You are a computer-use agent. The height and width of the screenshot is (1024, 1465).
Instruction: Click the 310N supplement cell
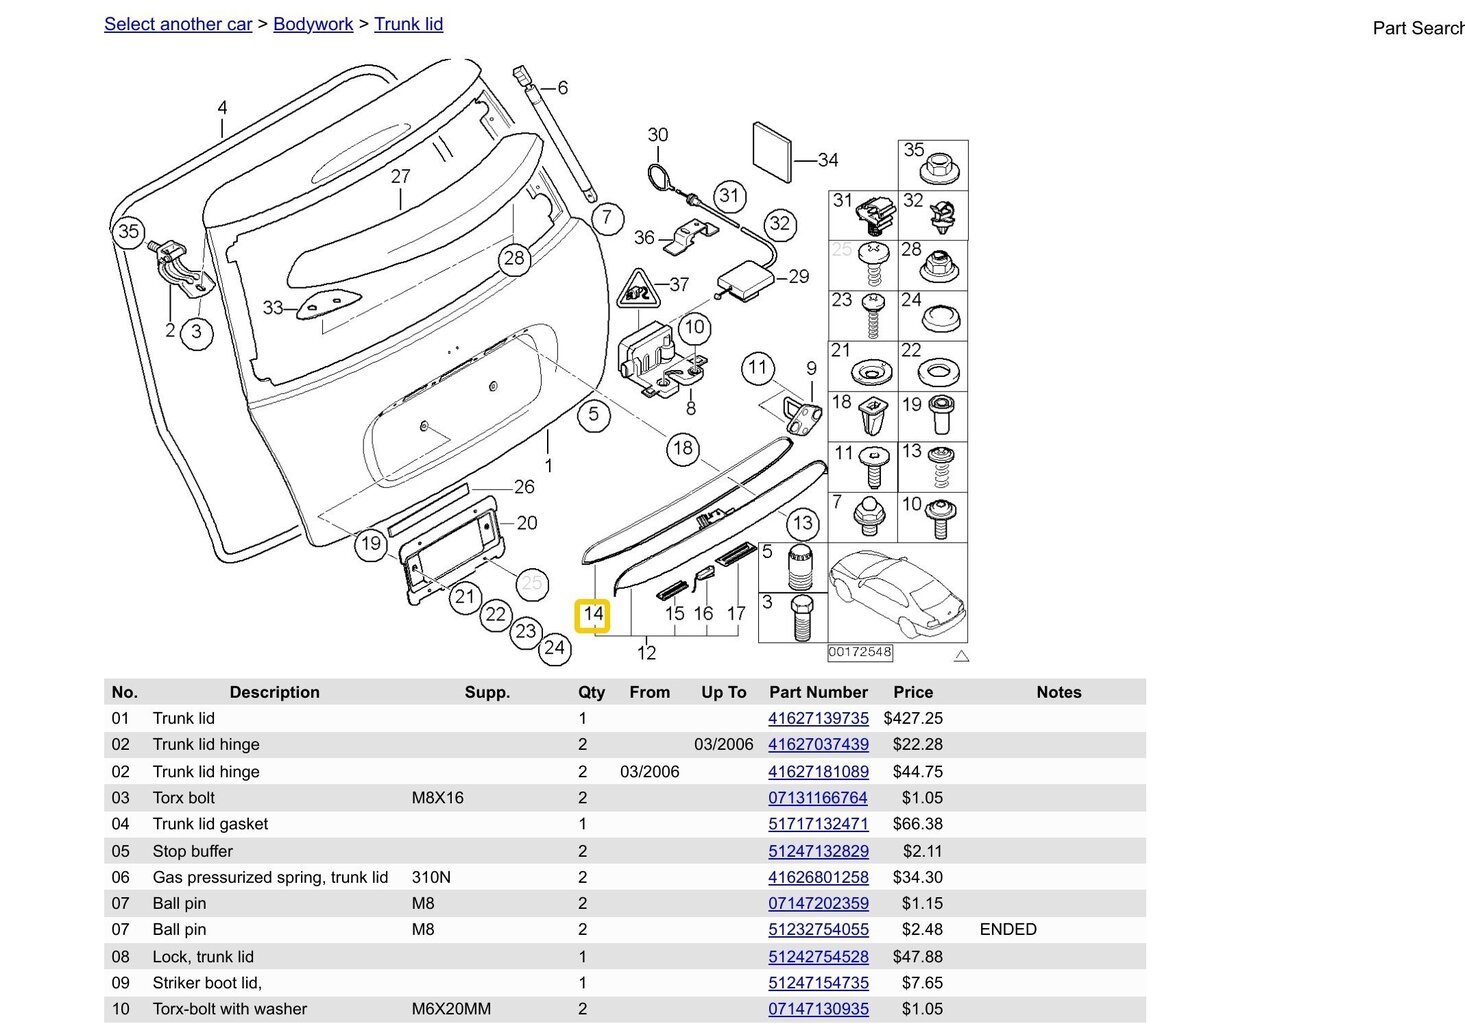click(431, 877)
